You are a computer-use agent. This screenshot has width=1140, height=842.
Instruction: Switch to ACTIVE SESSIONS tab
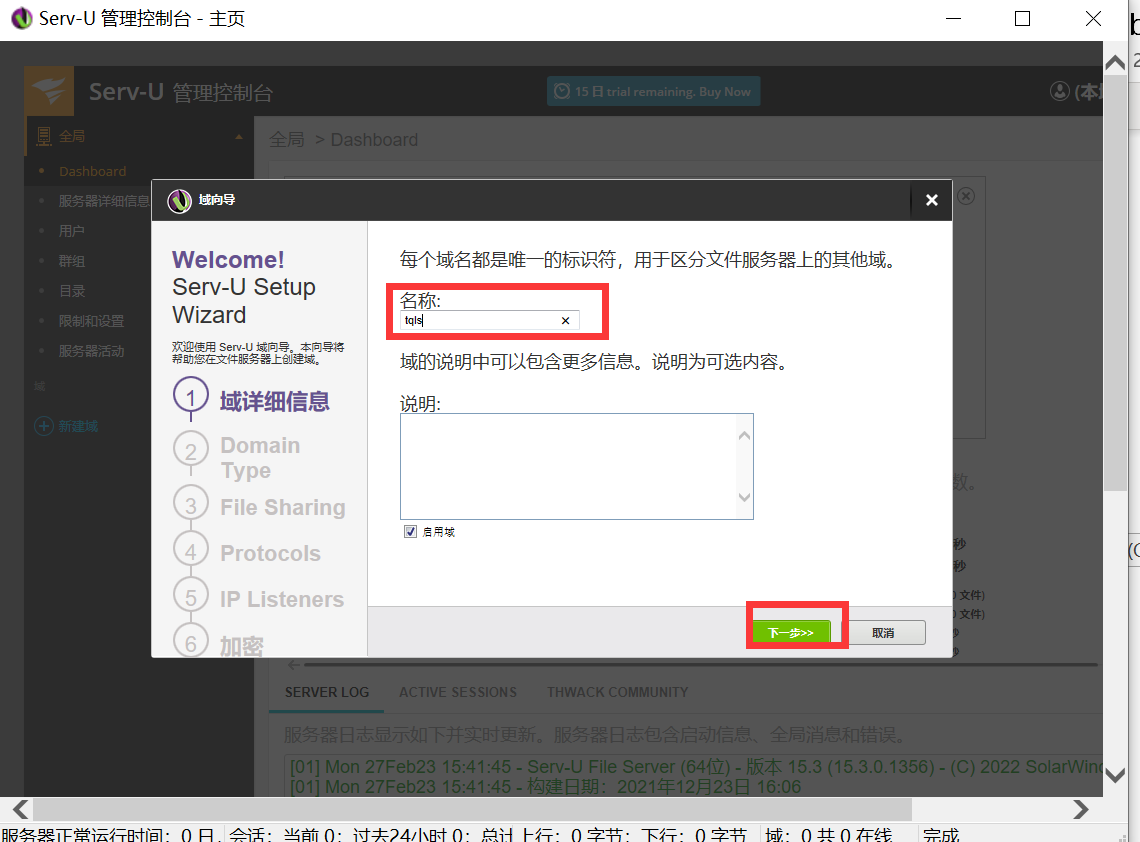click(x=458, y=692)
